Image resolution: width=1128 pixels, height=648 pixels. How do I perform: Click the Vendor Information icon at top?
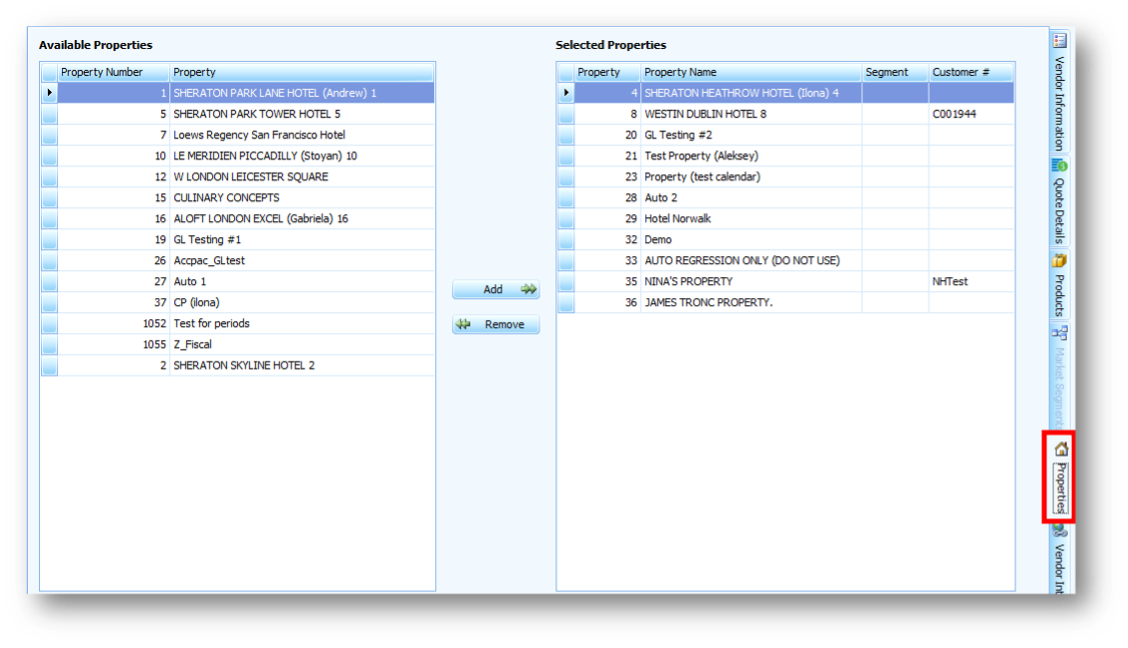point(1060,40)
